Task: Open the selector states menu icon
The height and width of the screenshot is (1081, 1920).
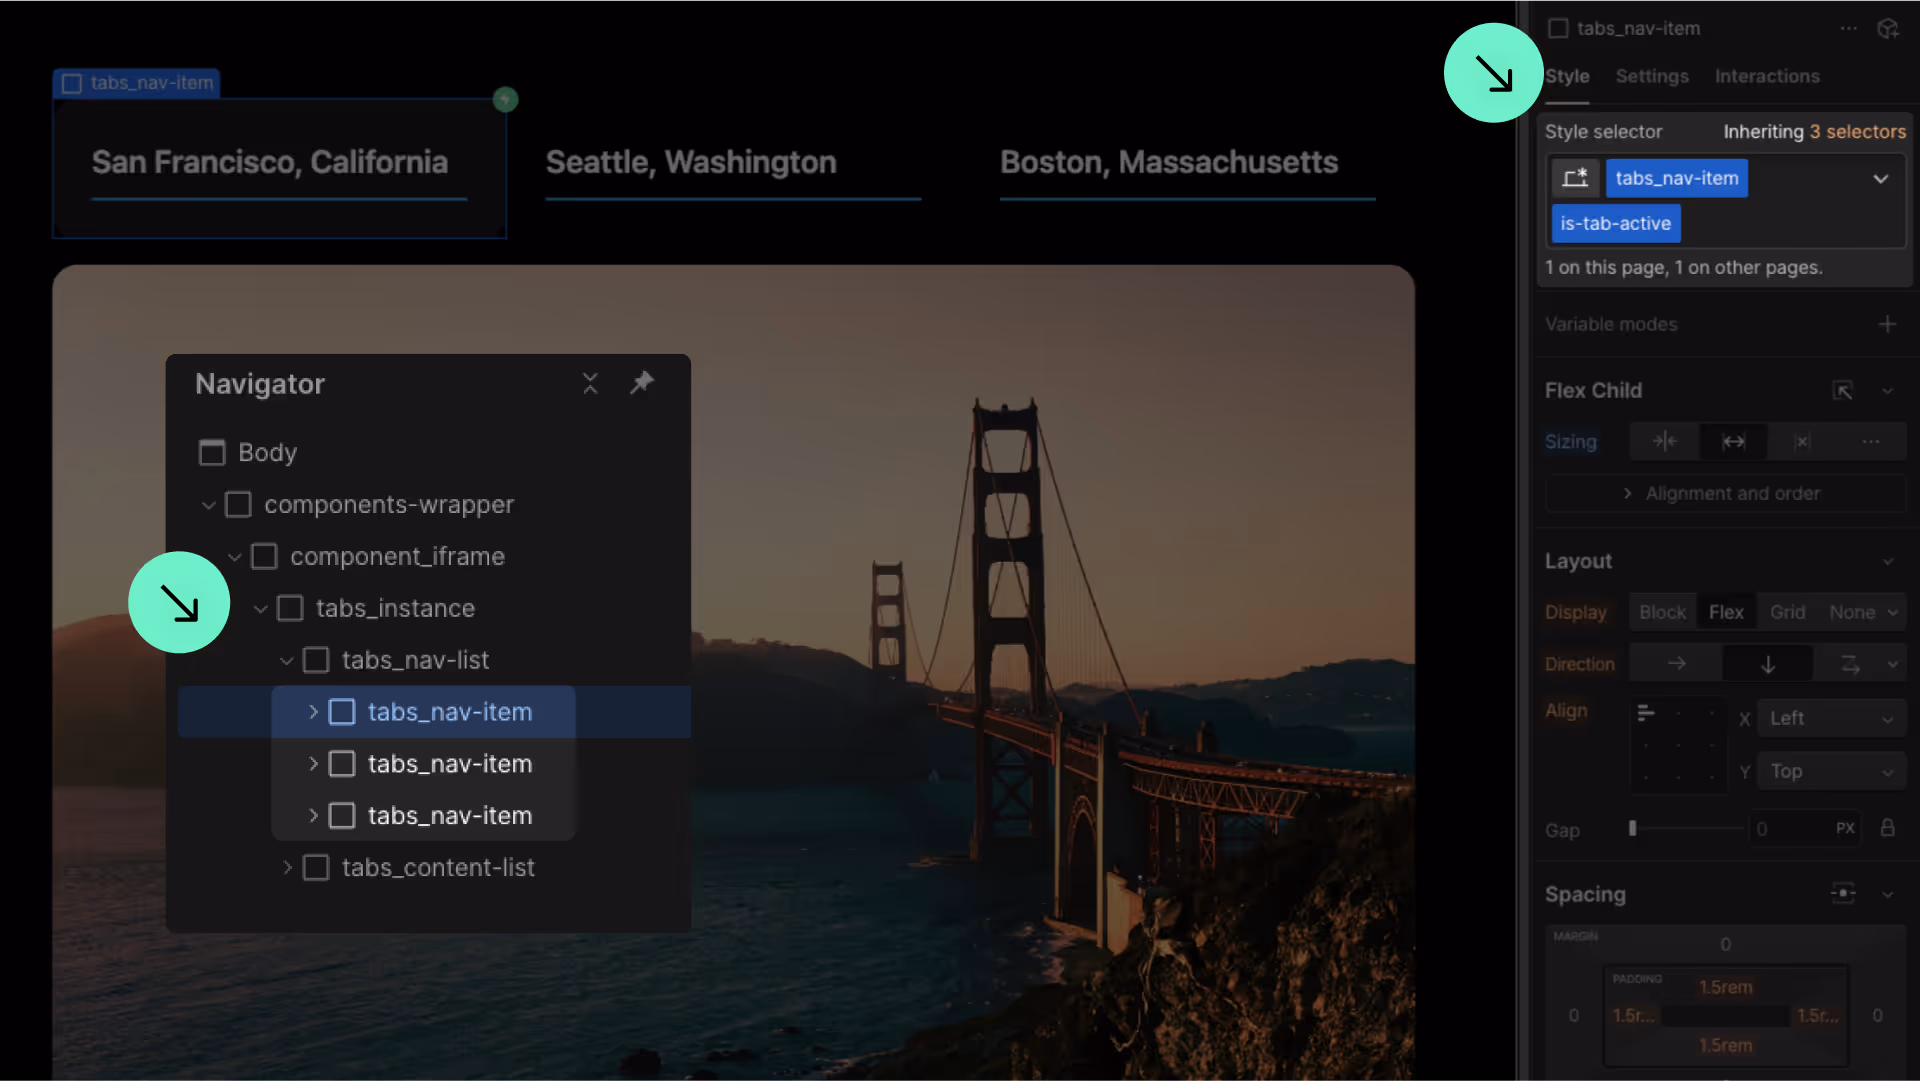Action: [1574, 178]
